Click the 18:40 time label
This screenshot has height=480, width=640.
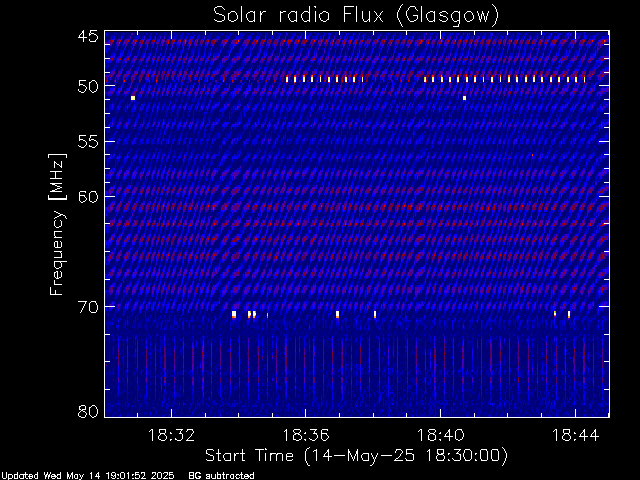pos(440,435)
